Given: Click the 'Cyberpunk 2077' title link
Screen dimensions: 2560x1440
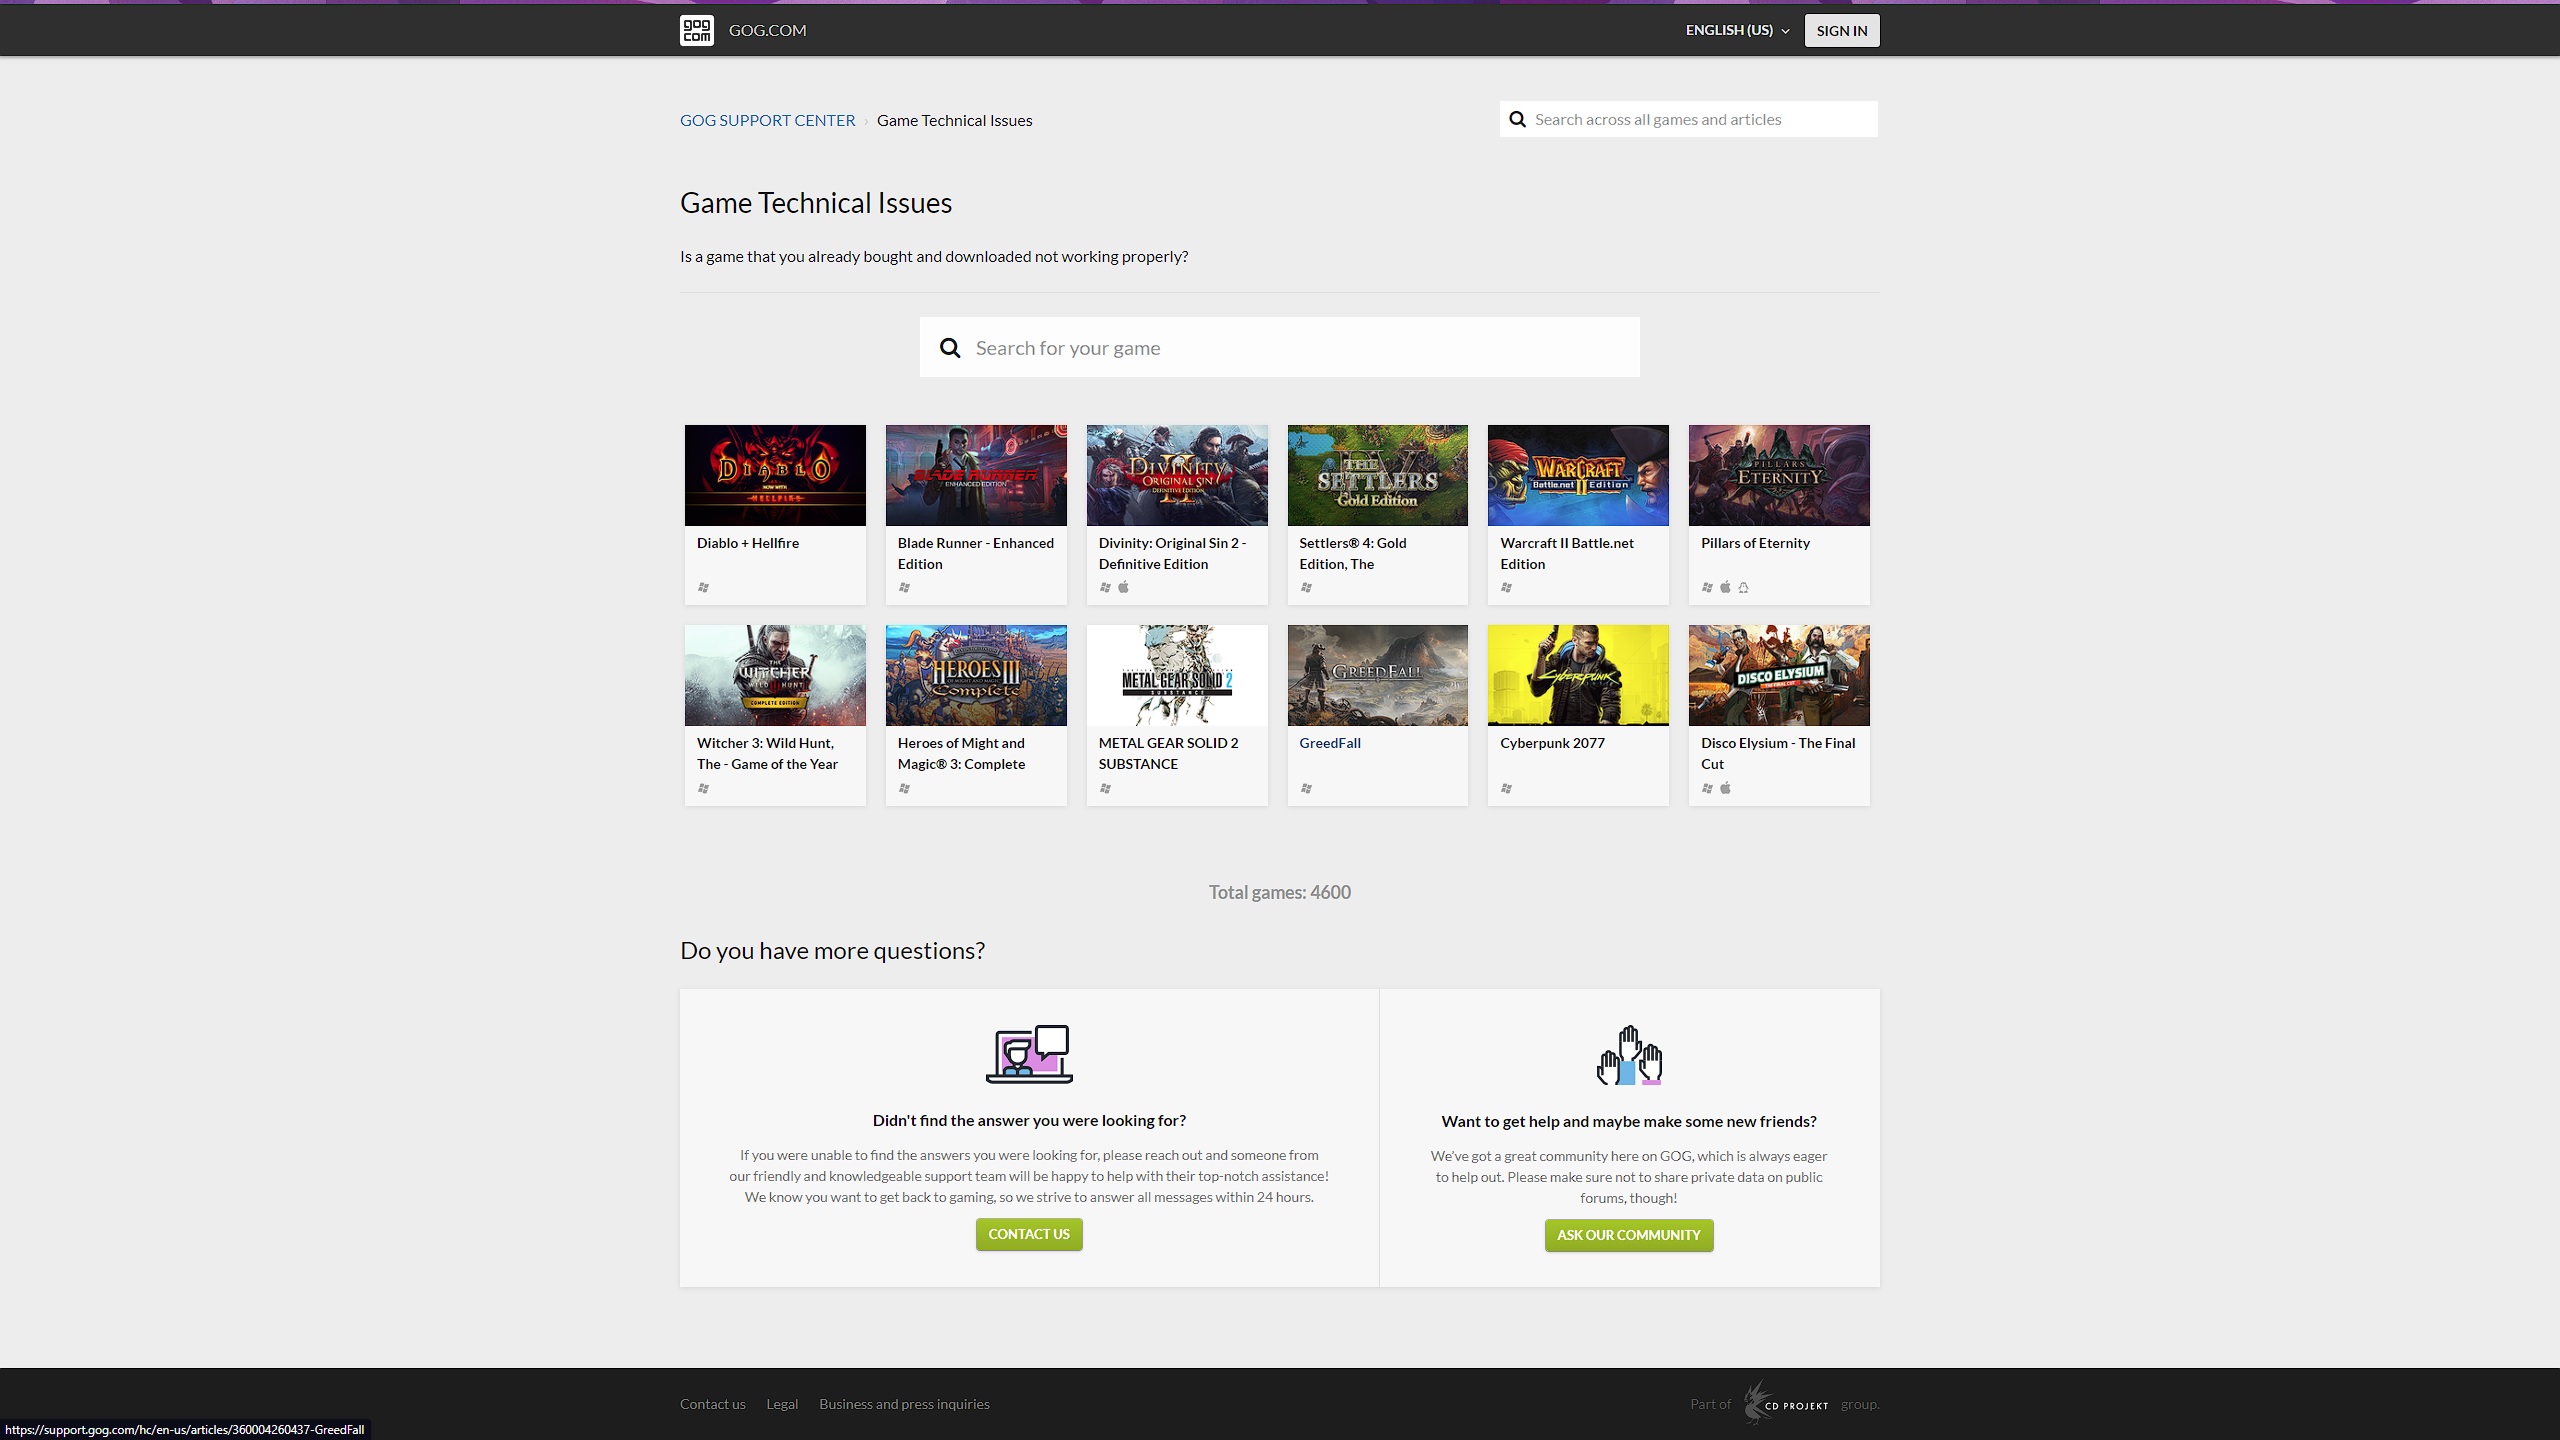Looking at the screenshot, I should (1552, 743).
